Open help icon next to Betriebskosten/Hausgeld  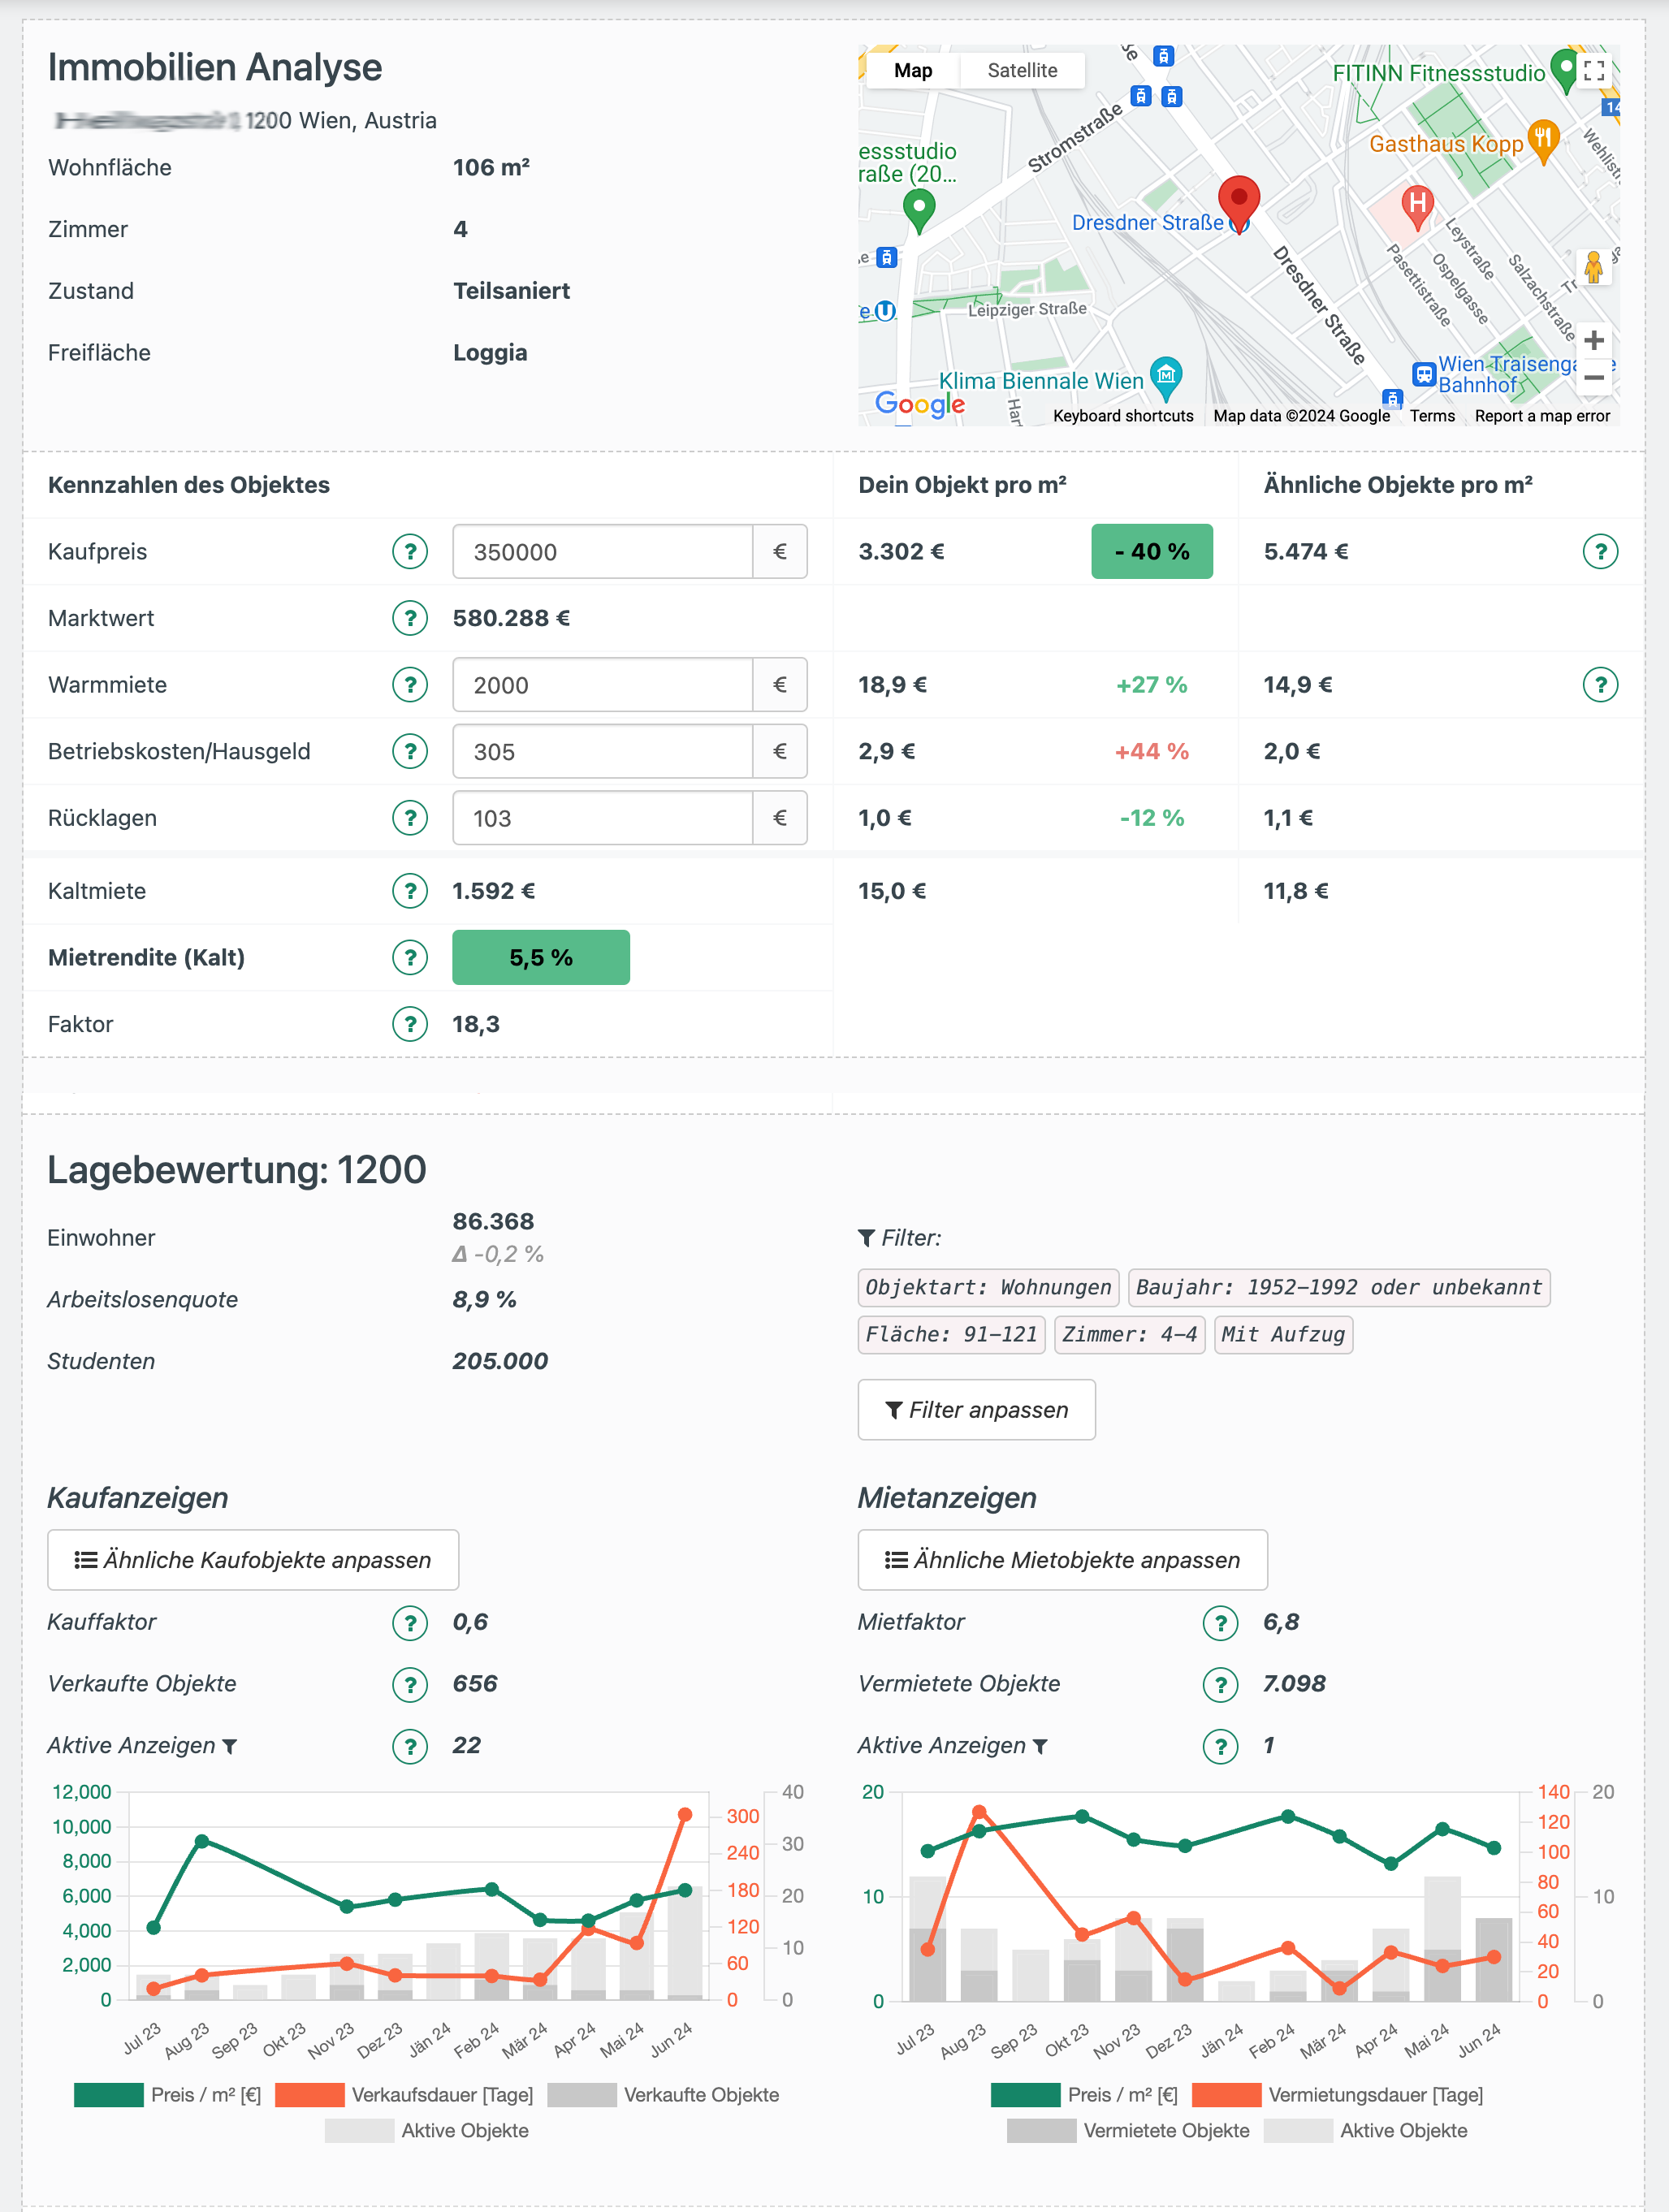click(410, 751)
